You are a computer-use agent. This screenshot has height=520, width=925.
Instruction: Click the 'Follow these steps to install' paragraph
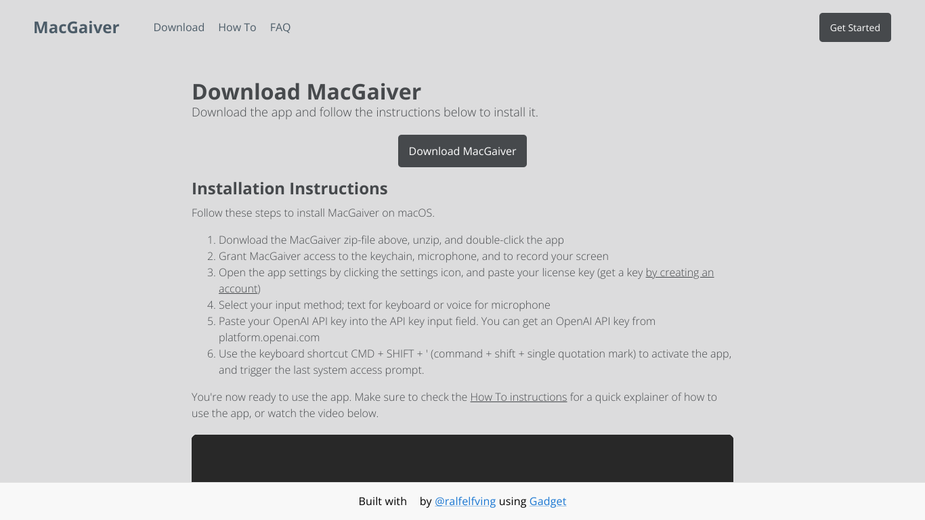313,213
